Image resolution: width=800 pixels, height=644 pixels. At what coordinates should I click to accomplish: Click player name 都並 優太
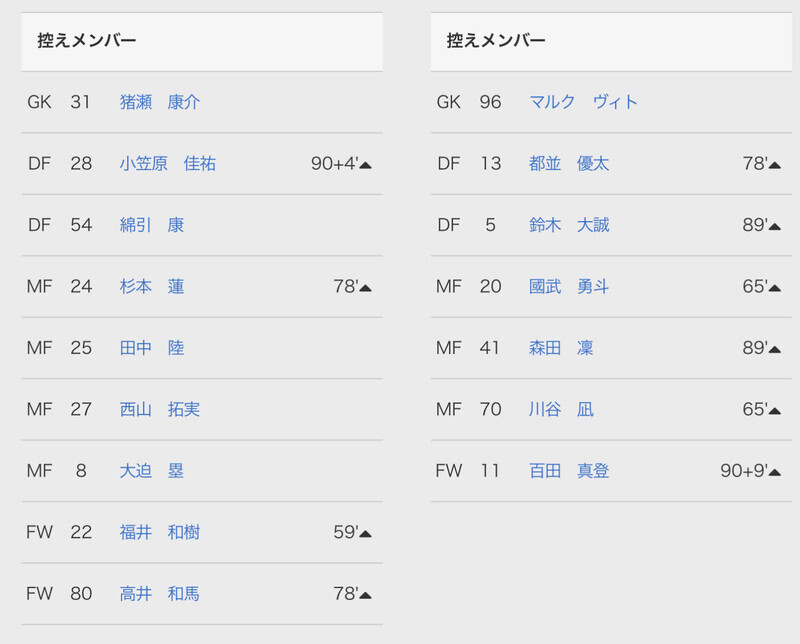(x=569, y=164)
